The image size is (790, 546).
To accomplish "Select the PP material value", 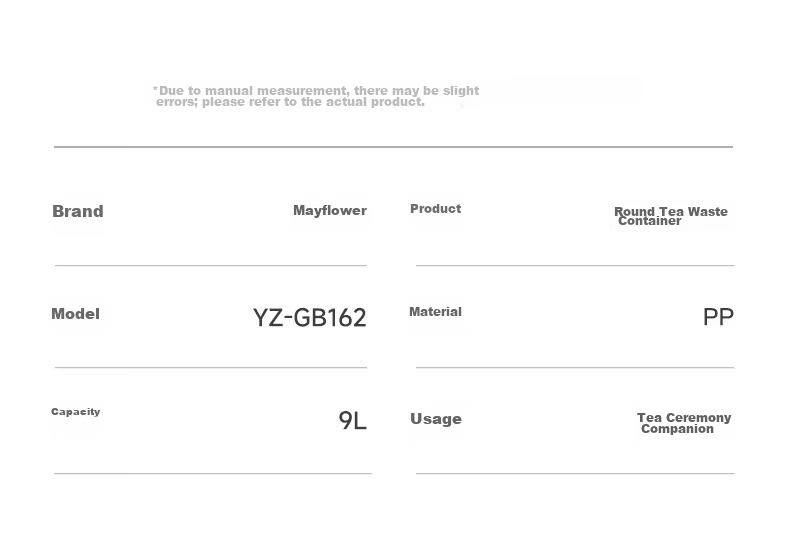I will 718,317.
